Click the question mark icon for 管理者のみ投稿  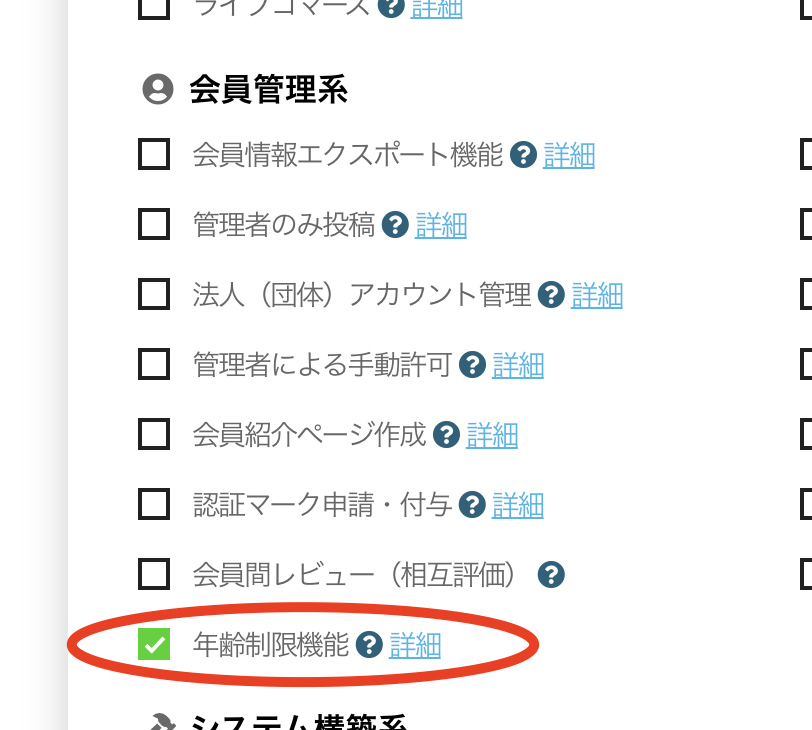pyautogui.click(x=396, y=226)
